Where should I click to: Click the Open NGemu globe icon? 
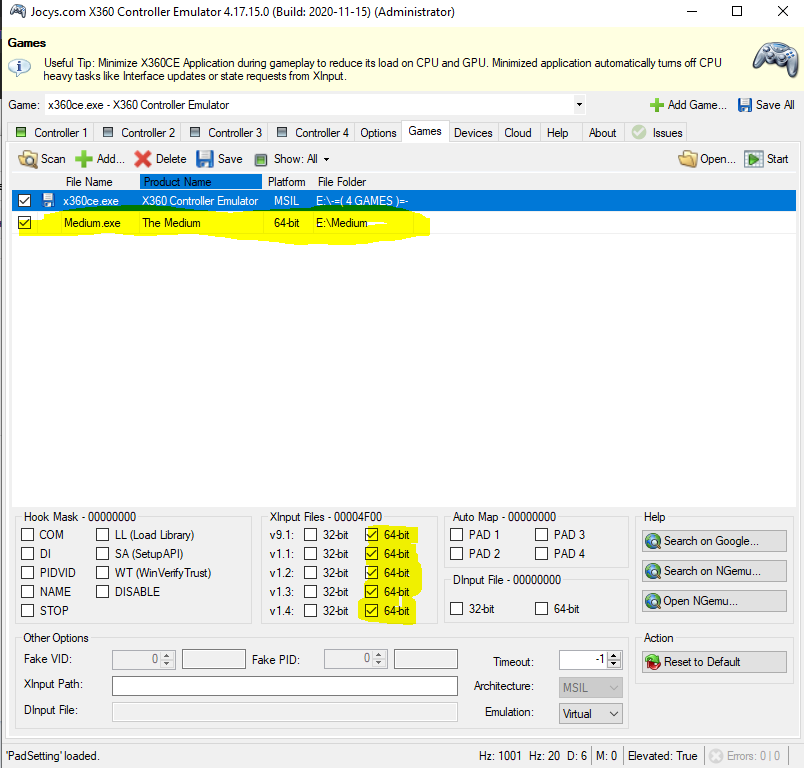point(653,601)
